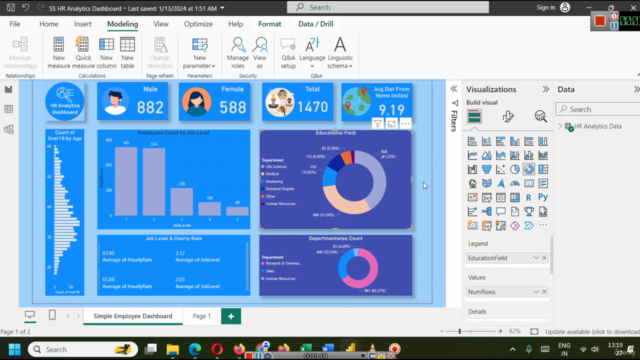
Task: Select the funnel chart visual
Action: (x=487, y=169)
